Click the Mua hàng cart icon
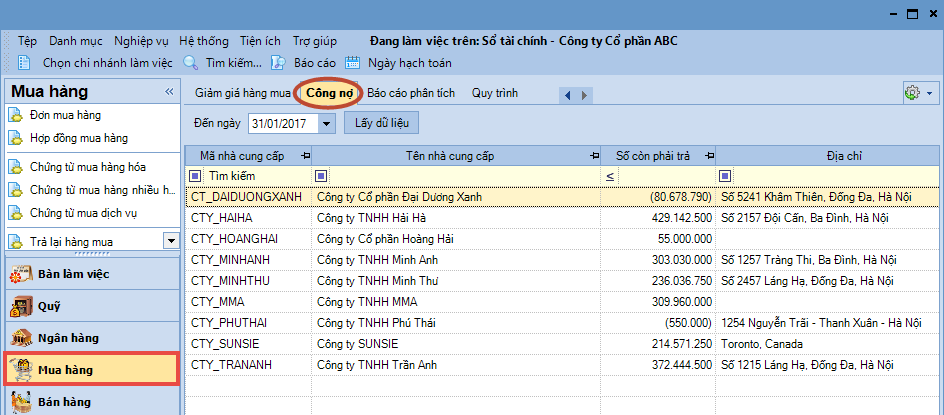The height and width of the screenshot is (415, 944). pyautogui.click(x=22, y=370)
